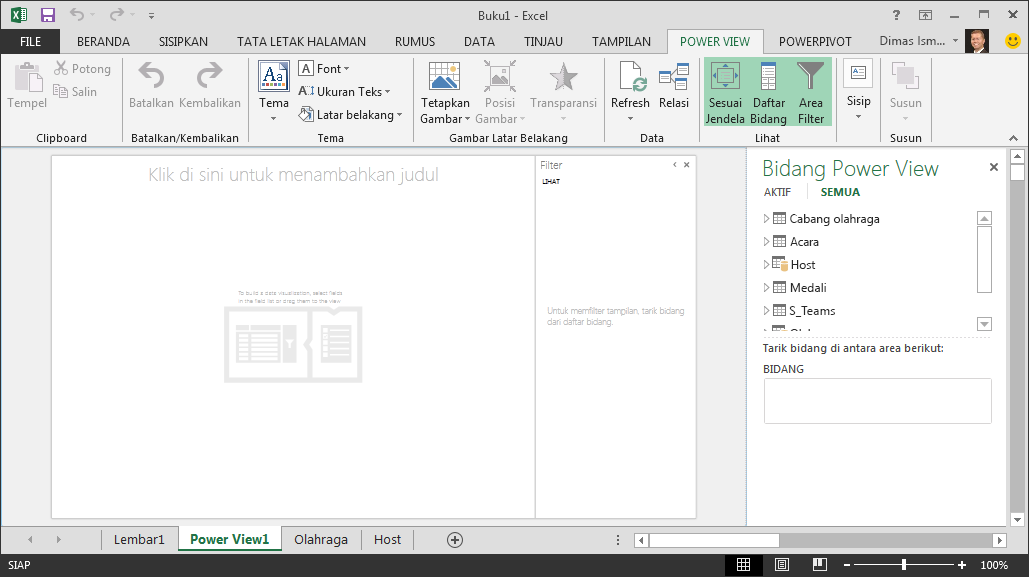Open the Font dropdown in Tema group
1029x577 pixels.
324,68
